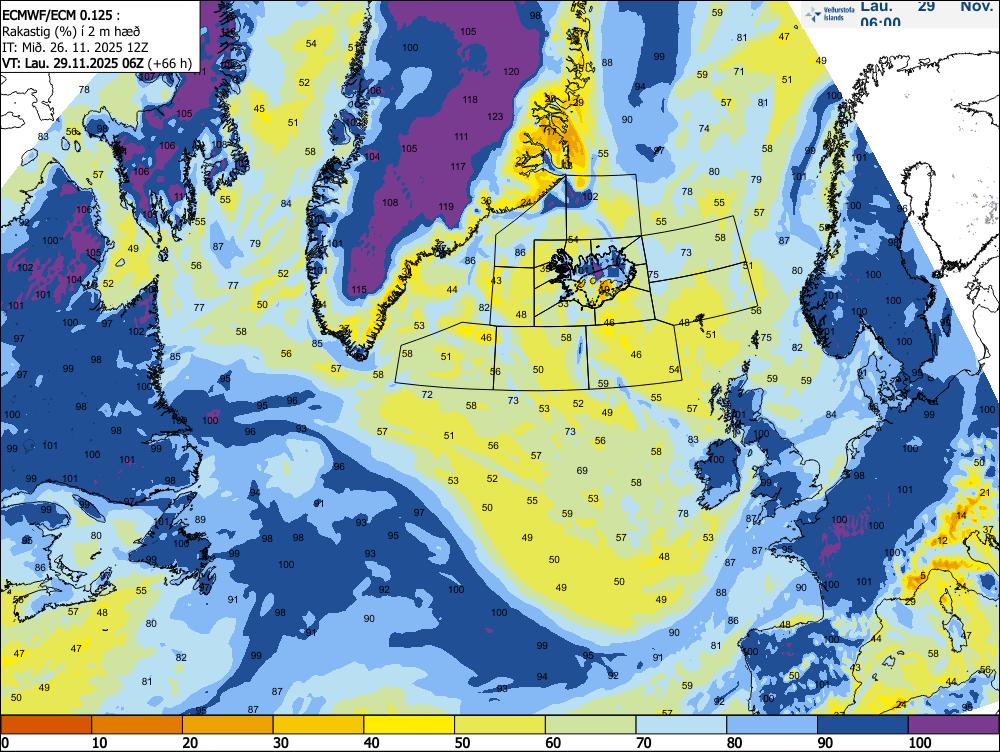This screenshot has width=1000, height=752.
Task: Select the 30–40 golden legend swatch
Action: 318,725
